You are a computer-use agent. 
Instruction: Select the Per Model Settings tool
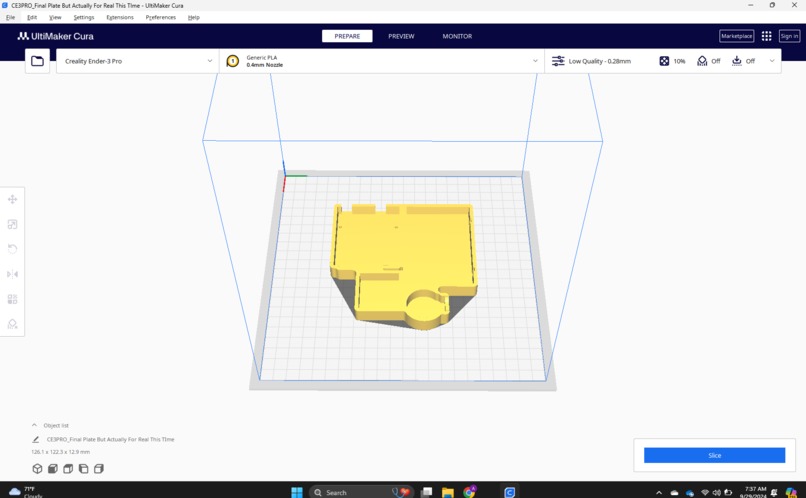(12, 299)
